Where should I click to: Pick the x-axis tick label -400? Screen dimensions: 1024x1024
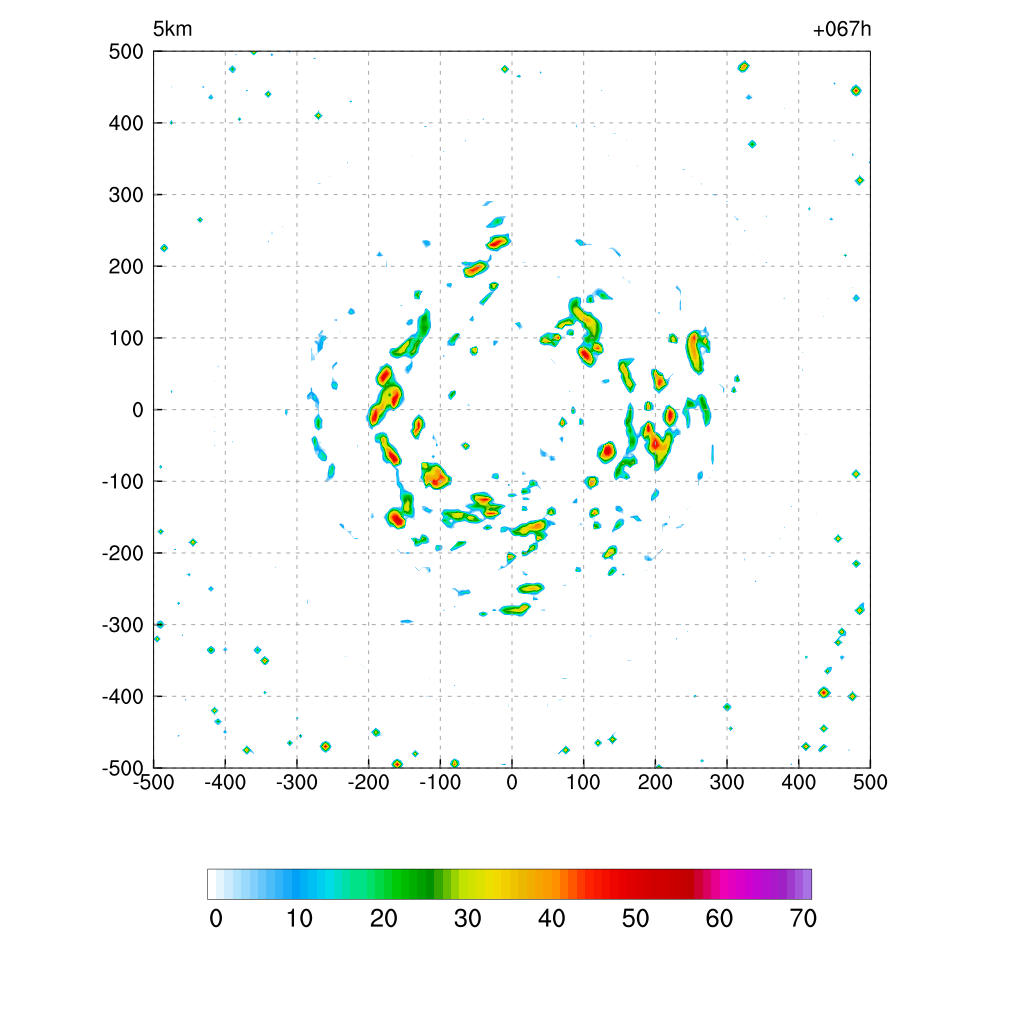(x=225, y=782)
